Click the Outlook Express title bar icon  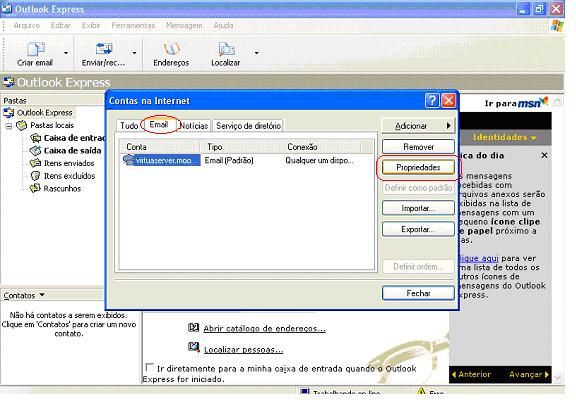coord(6,9)
